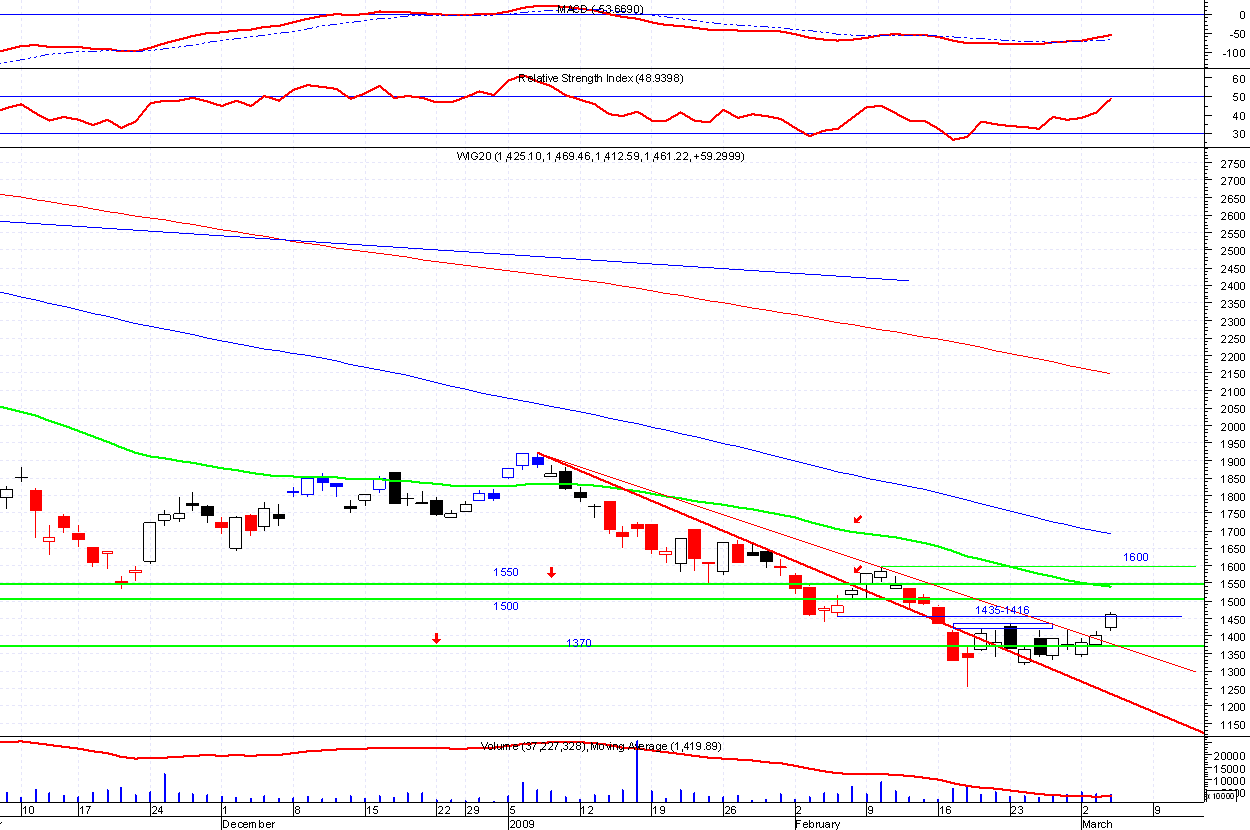
Task: Click the 1750 price axis value
Action: click(1233, 514)
